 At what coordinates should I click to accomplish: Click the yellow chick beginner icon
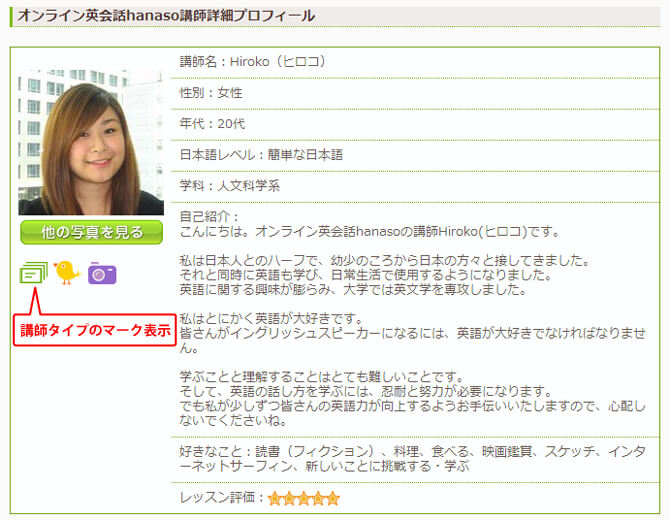67,272
